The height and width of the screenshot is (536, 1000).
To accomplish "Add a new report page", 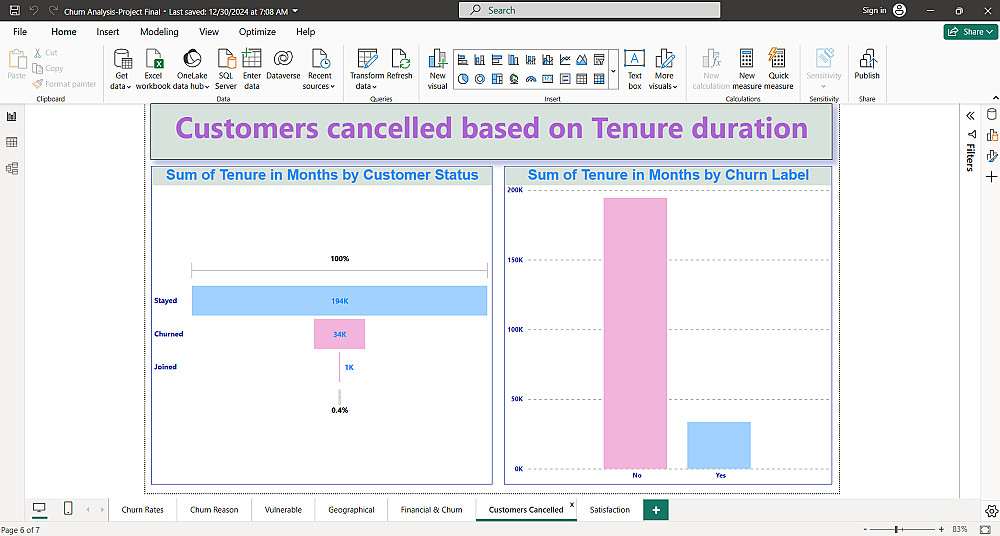I will [656, 510].
